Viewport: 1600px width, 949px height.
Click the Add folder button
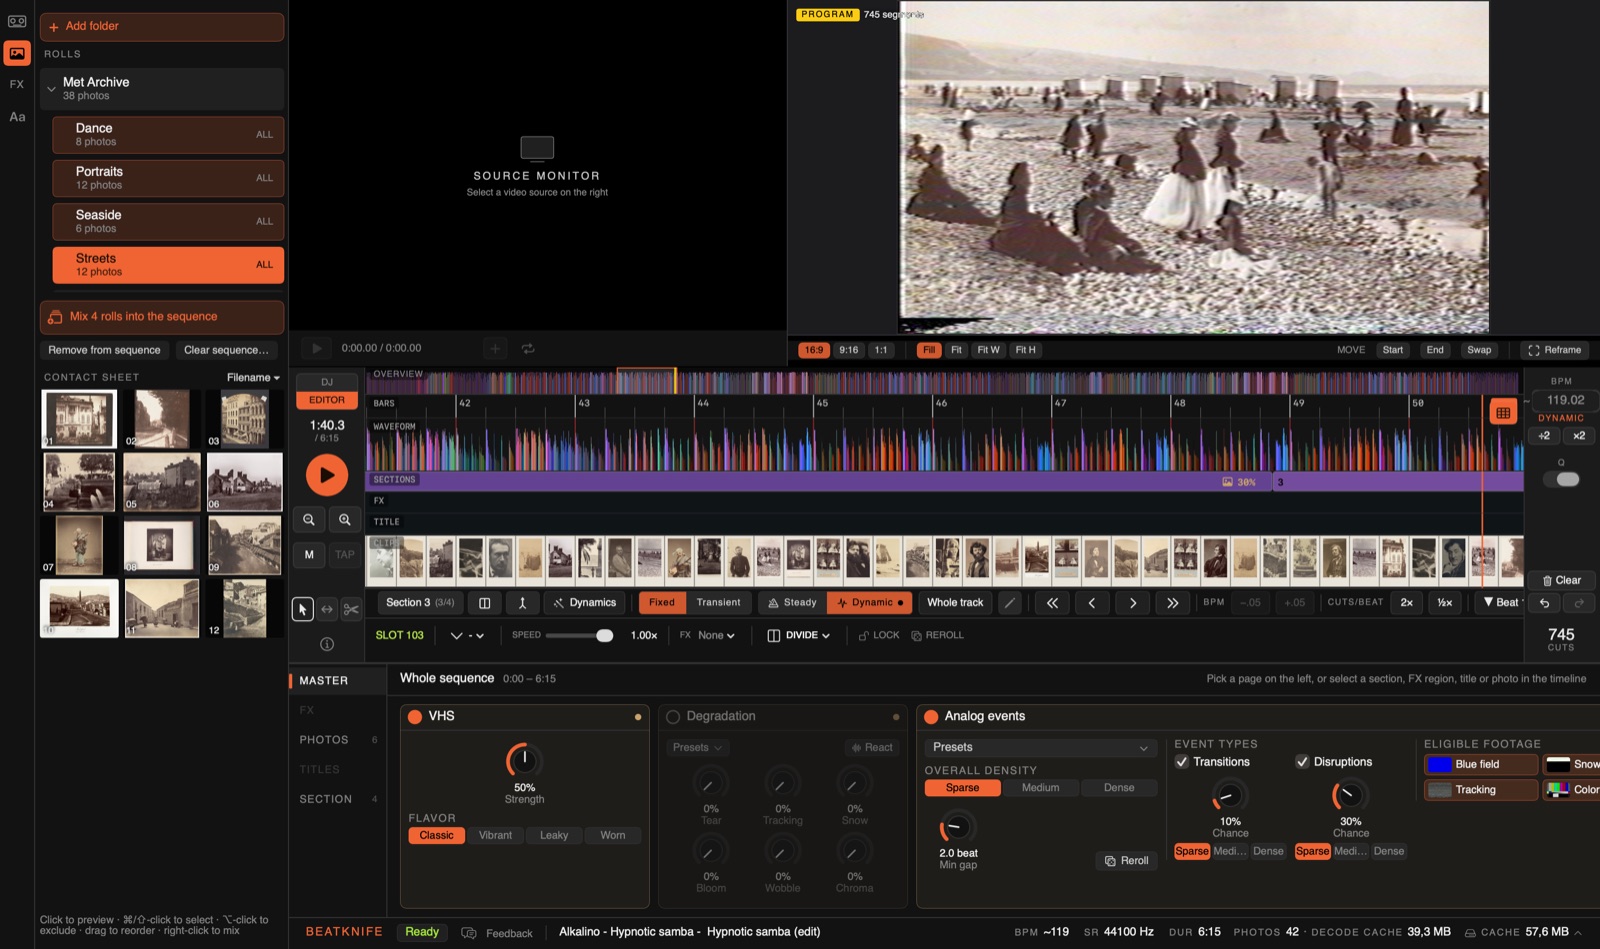(162, 27)
